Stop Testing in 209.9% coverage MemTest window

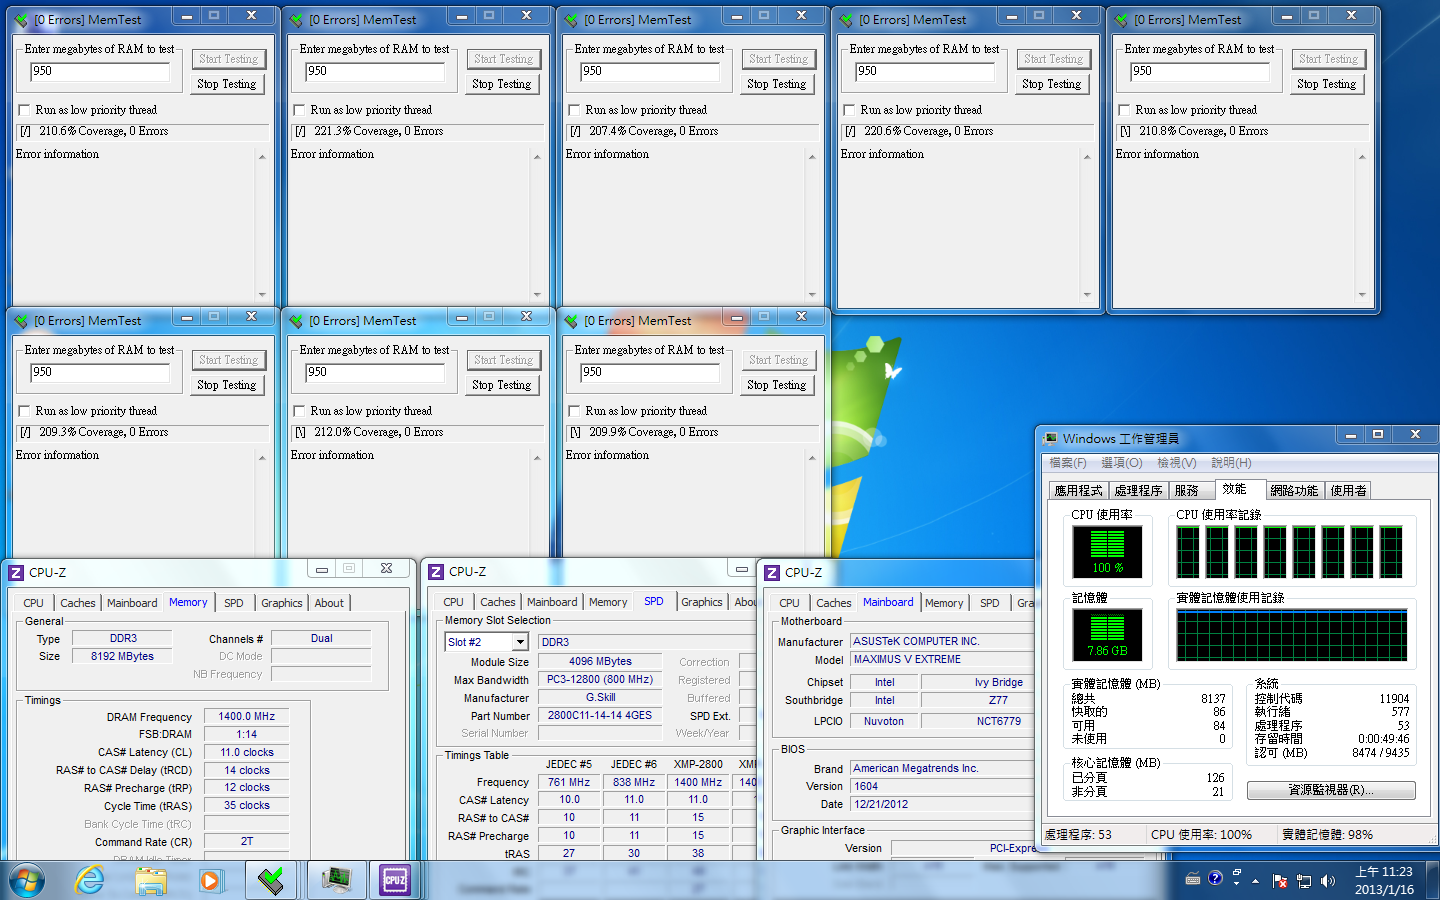tap(777, 385)
